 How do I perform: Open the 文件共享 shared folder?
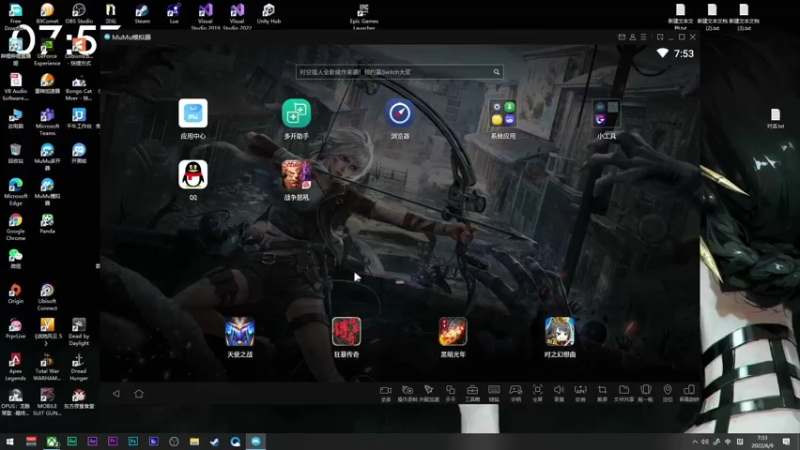[624, 393]
